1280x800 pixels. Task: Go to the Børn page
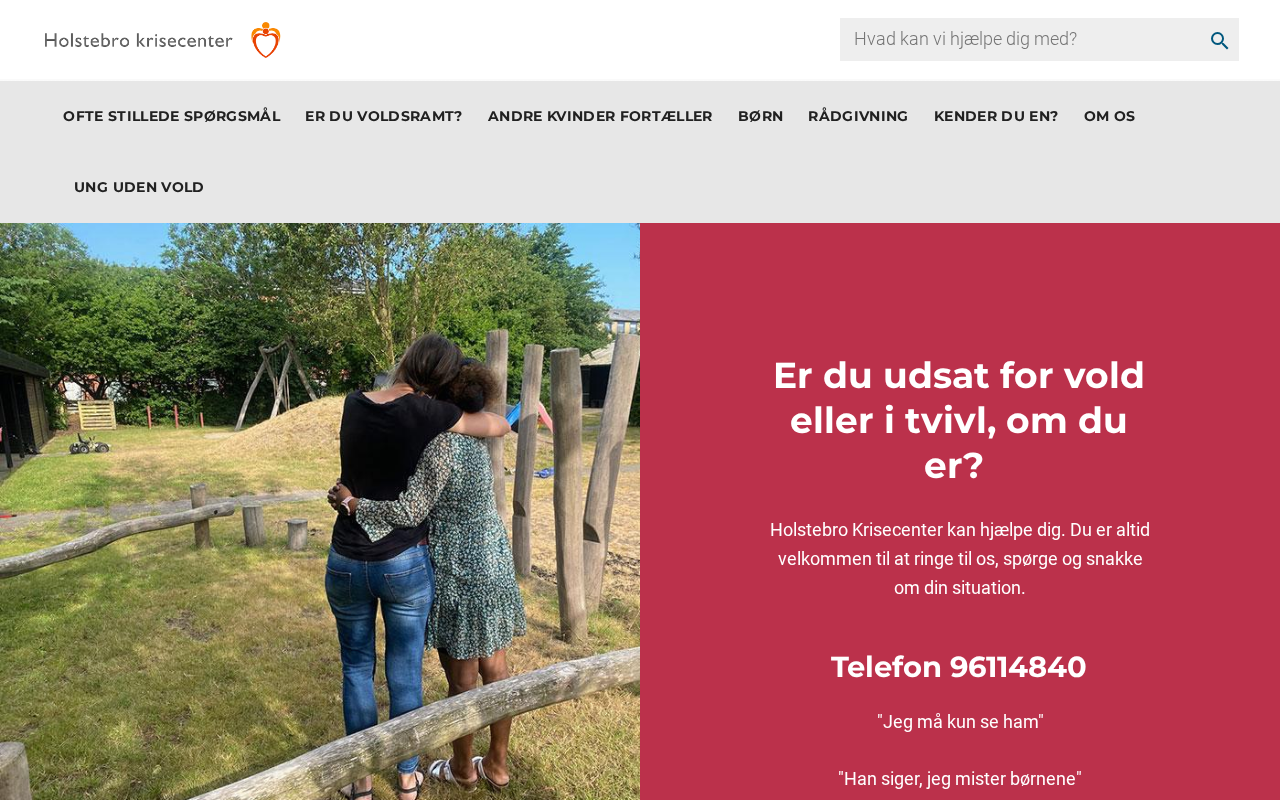coord(761,116)
